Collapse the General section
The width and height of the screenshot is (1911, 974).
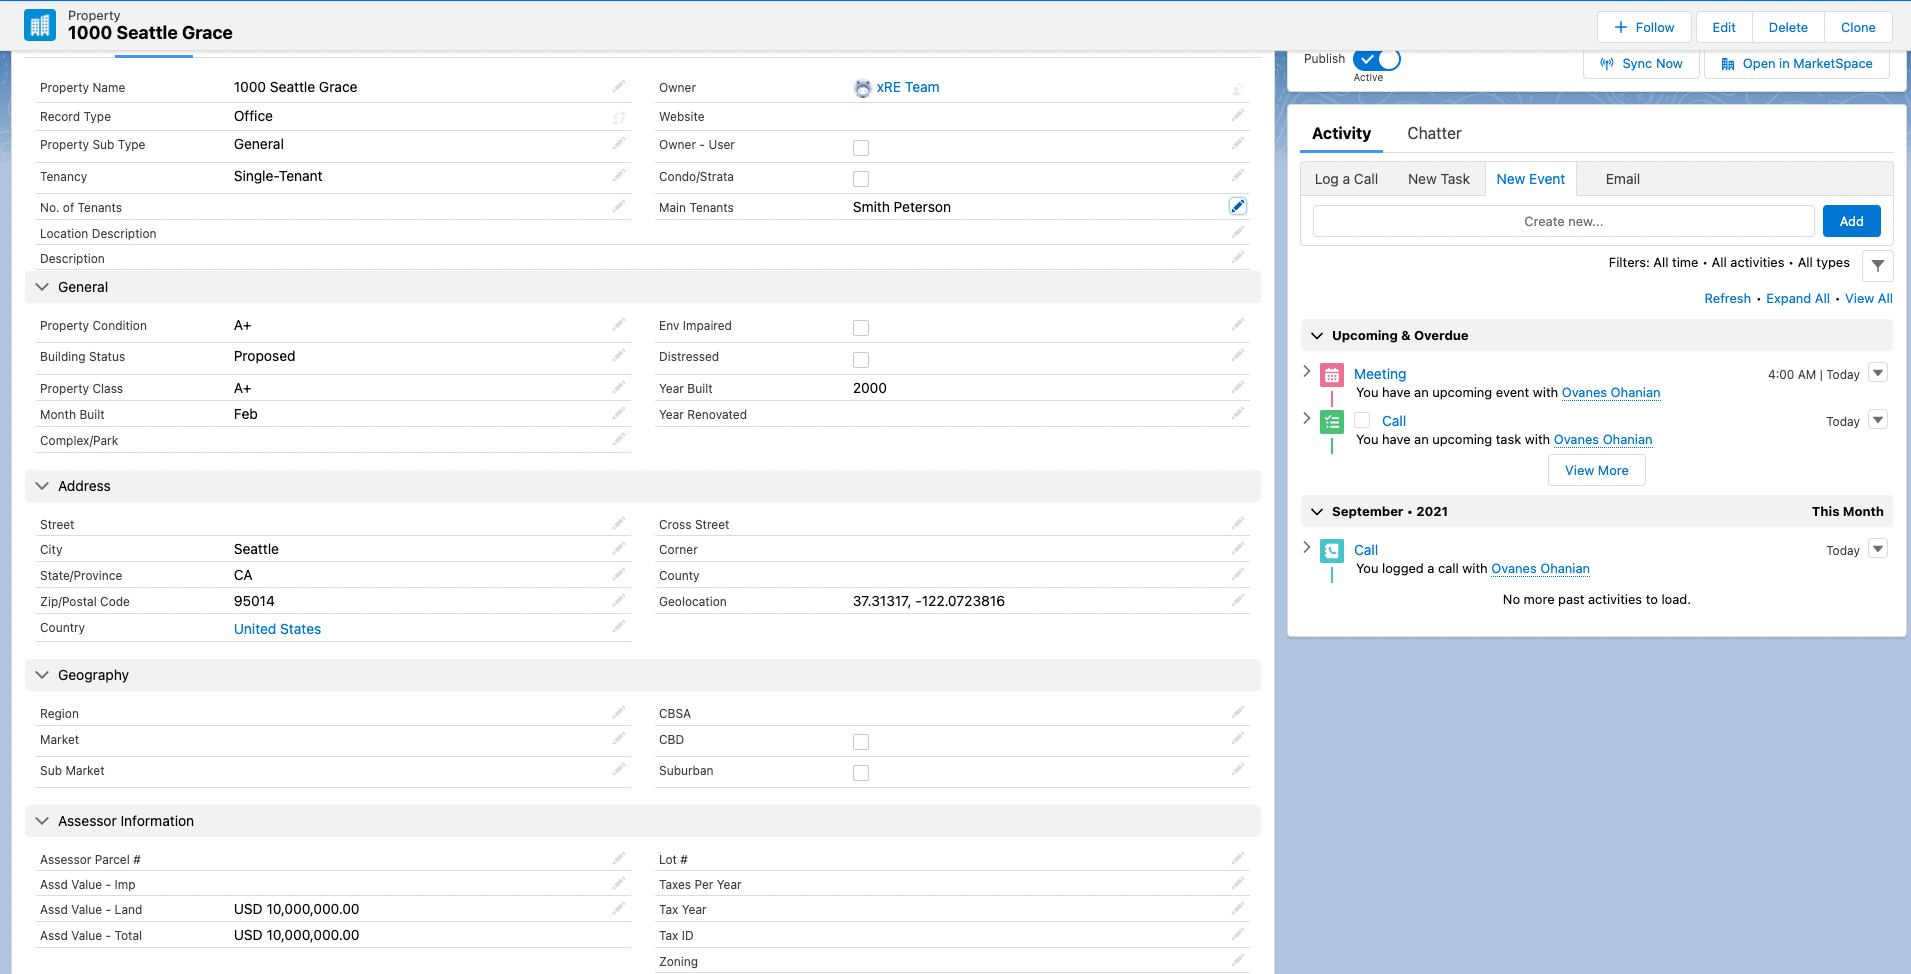42,287
